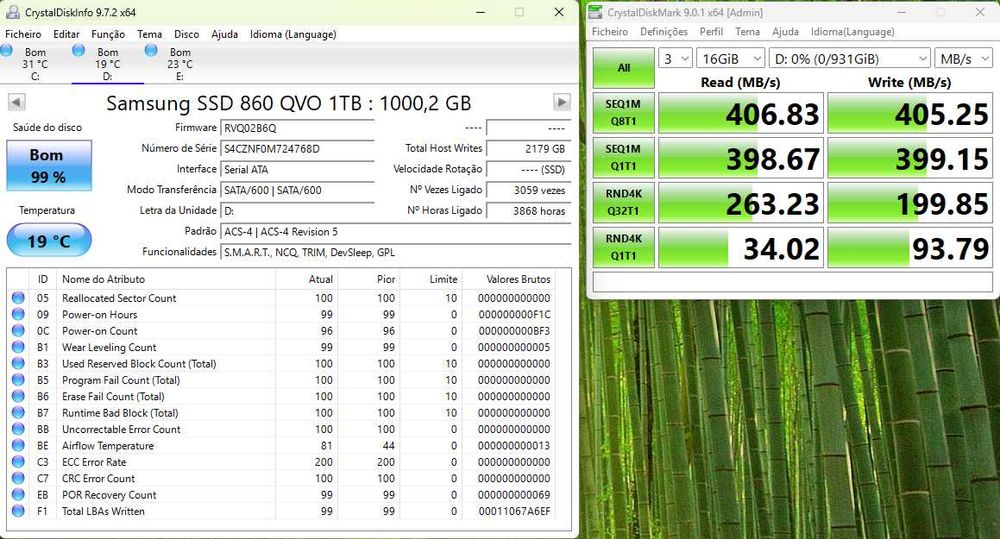Click status orb for Wear Leveling Count
The image size is (1000, 539).
pos(18,347)
